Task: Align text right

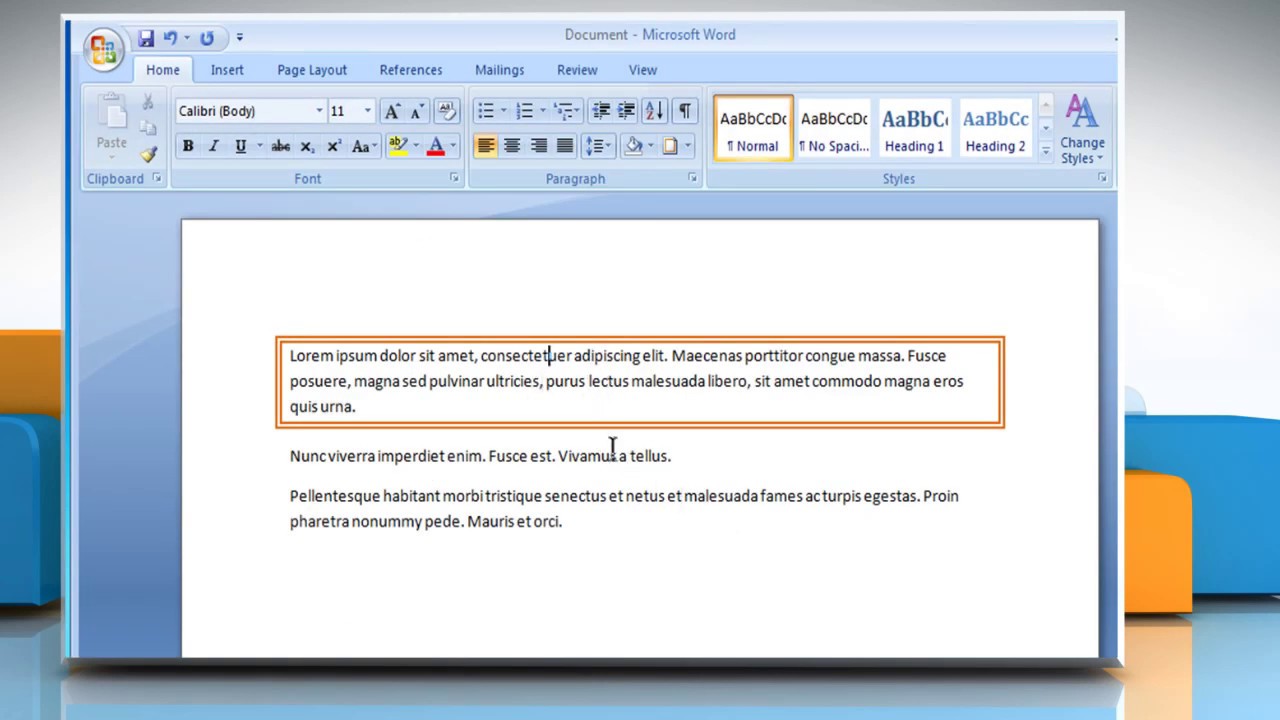Action: click(x=539, y=146)
